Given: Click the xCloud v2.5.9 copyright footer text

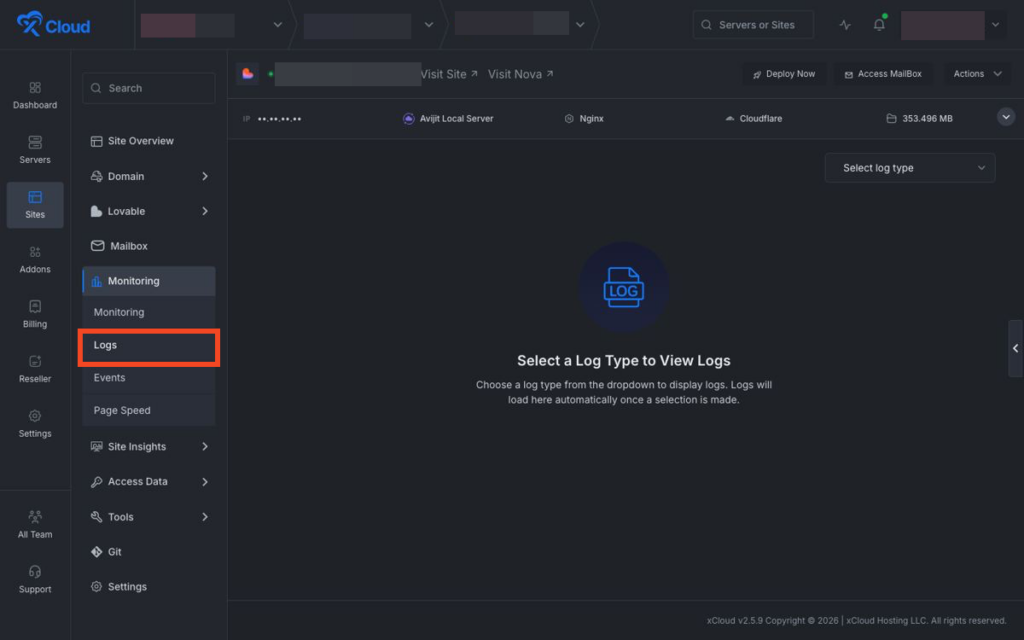Looking at the screenshot, I should point(856,620).
